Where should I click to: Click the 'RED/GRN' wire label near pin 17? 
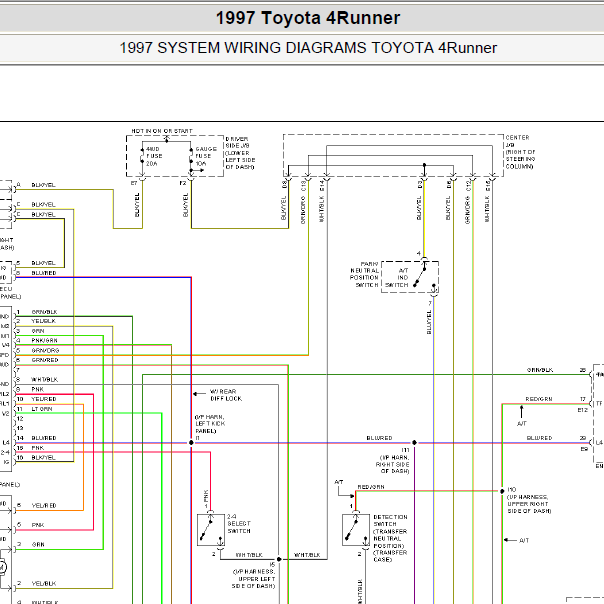539,399
